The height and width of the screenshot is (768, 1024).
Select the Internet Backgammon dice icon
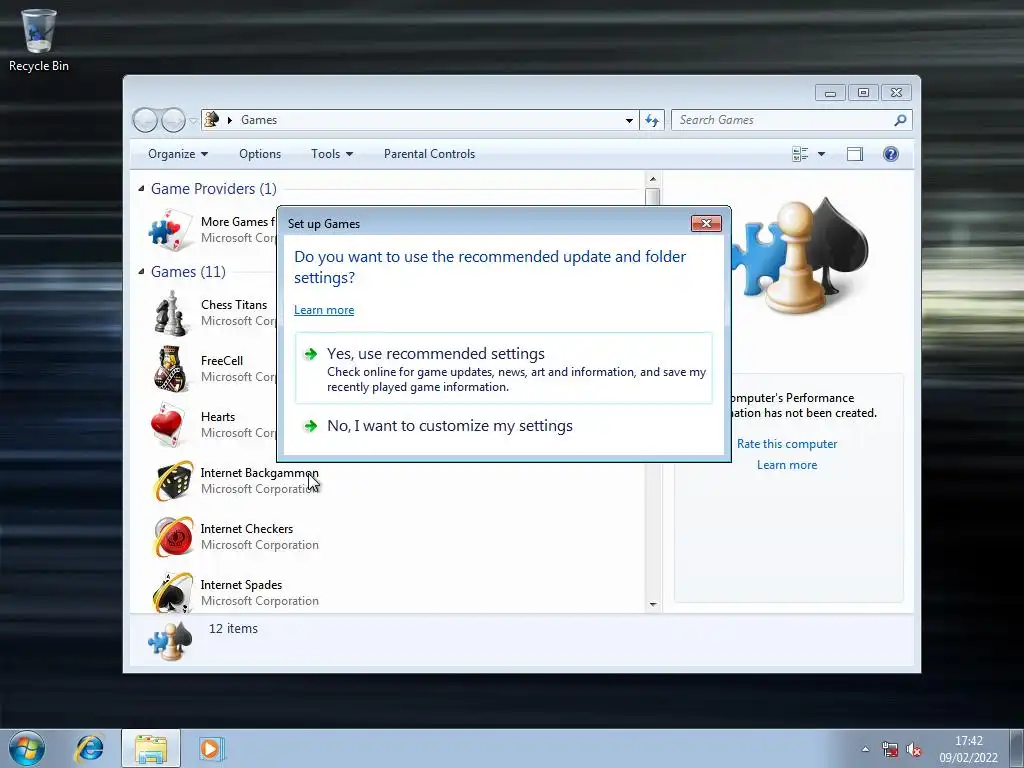[x=173, y=481]
